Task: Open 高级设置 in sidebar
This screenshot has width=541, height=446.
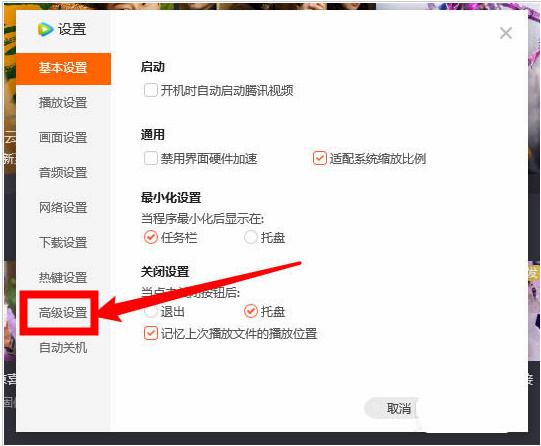Action: click(63, 313)
